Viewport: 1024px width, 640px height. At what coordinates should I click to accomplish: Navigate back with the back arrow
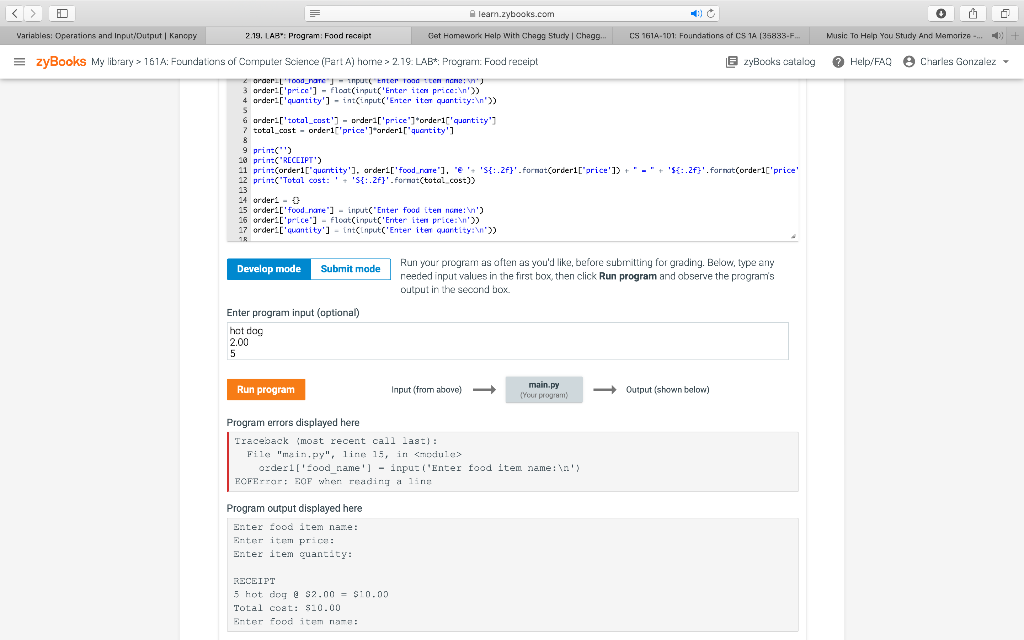[13, 12]
